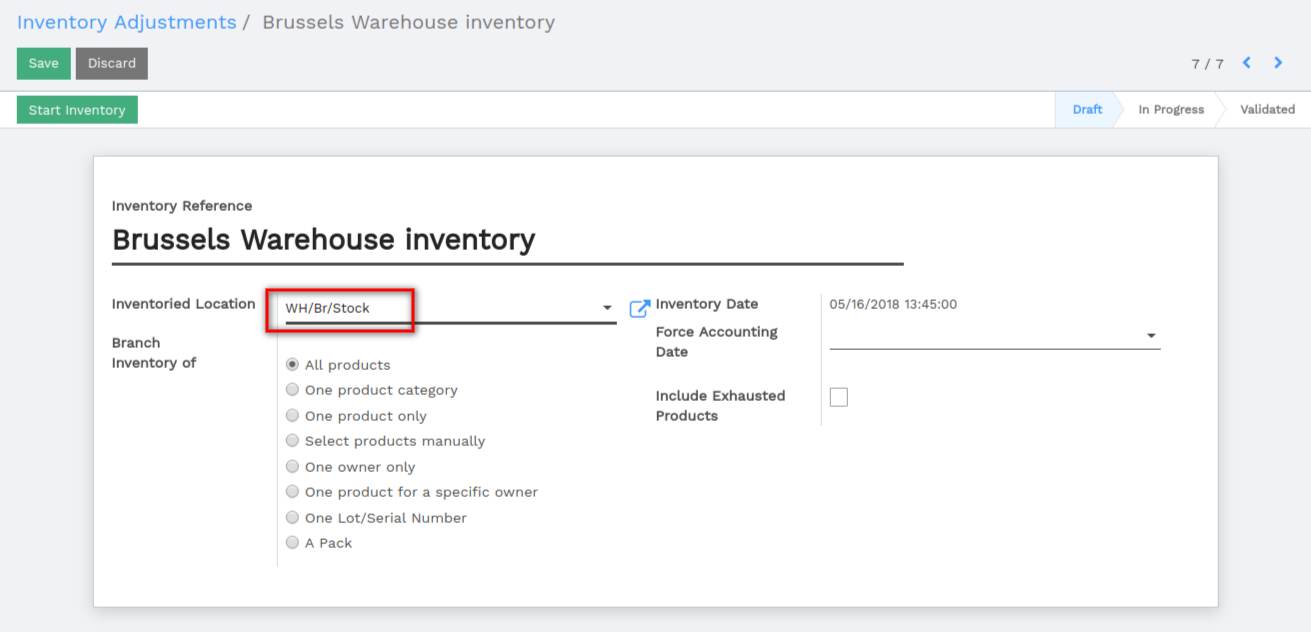Go to previous record arrow
This screenshot has width=1311, height=632.
pyautogui.click(x=1247, y=63)
